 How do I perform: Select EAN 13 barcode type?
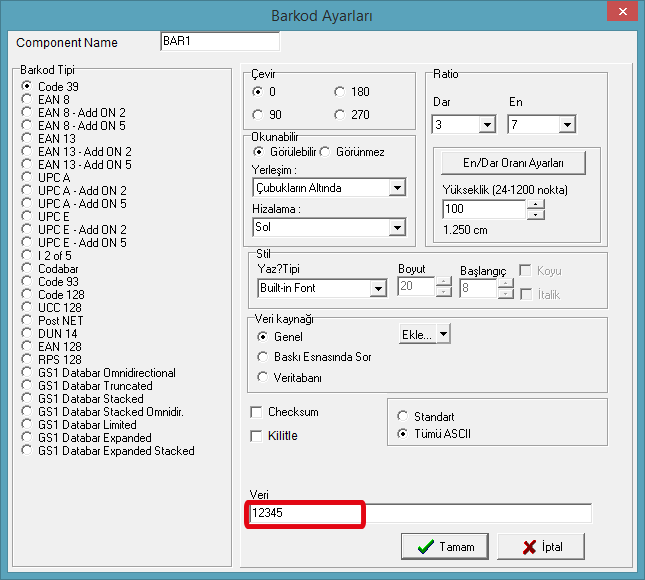28,139
